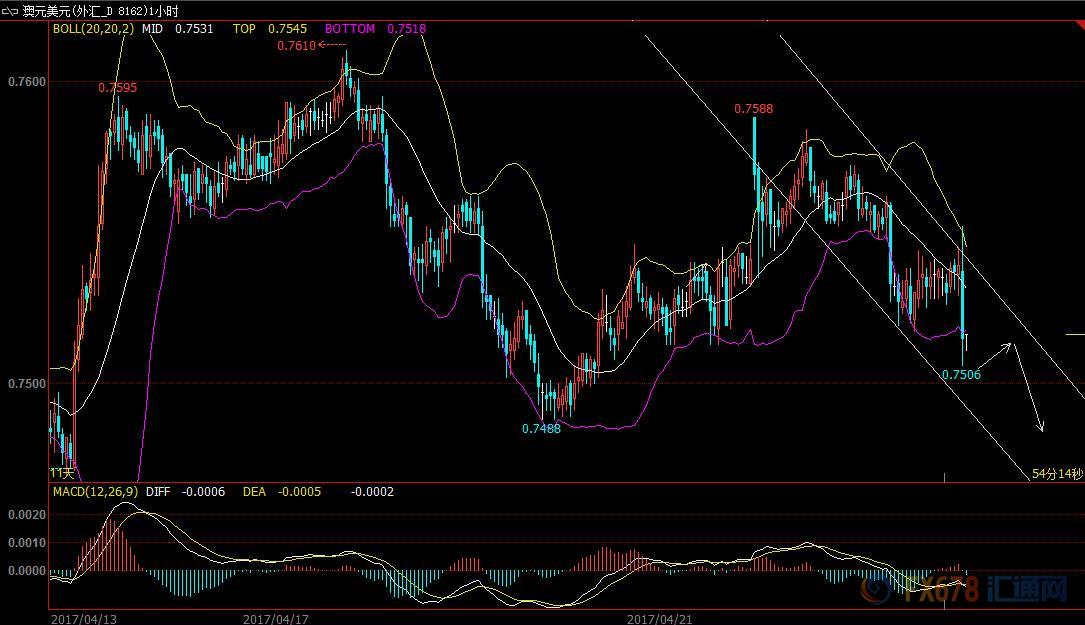Click the dashed arrow beside 0.7610
Image resolution: width=1085 pixels, height=625 pixels.
pos(333,45)
